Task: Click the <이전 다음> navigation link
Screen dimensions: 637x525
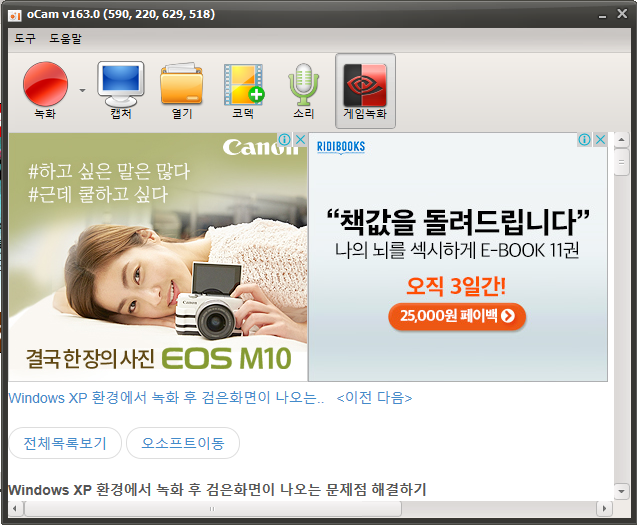Action: [x=374, y=397]
